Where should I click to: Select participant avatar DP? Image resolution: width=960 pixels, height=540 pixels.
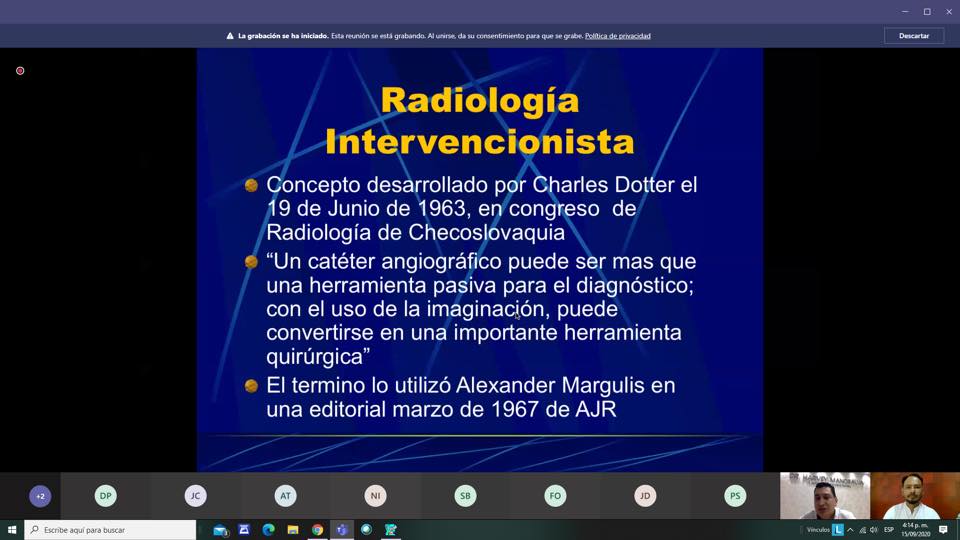point(106,496)
